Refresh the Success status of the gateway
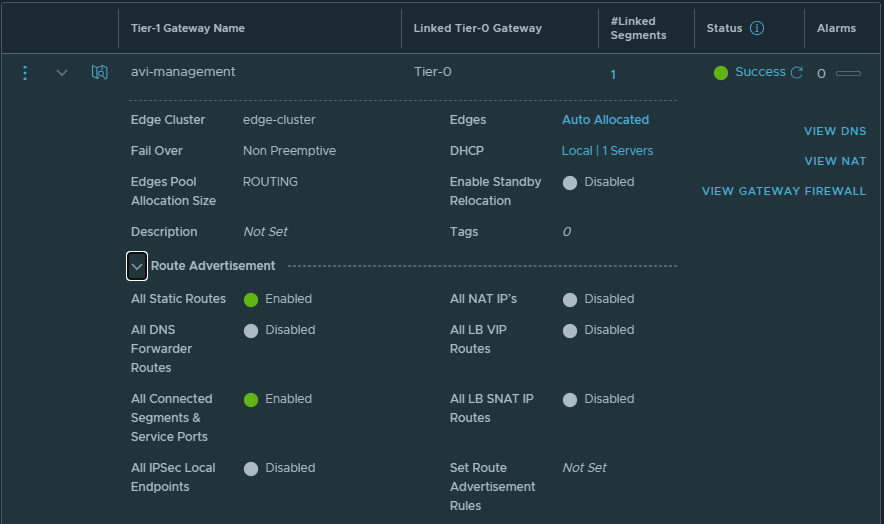The width and height of the screenshot is (884, 524). (x=797, y=73)
